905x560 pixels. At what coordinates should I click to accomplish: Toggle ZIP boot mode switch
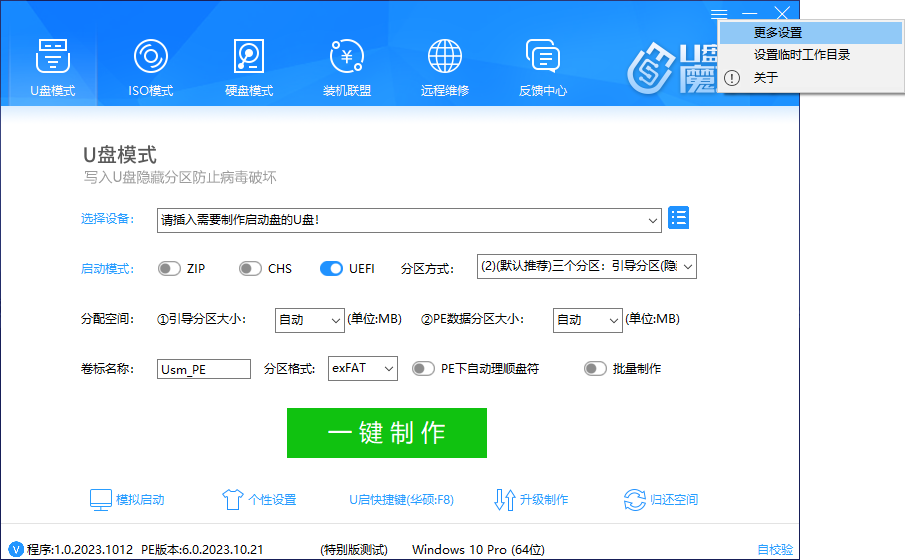tap(169, 268)
